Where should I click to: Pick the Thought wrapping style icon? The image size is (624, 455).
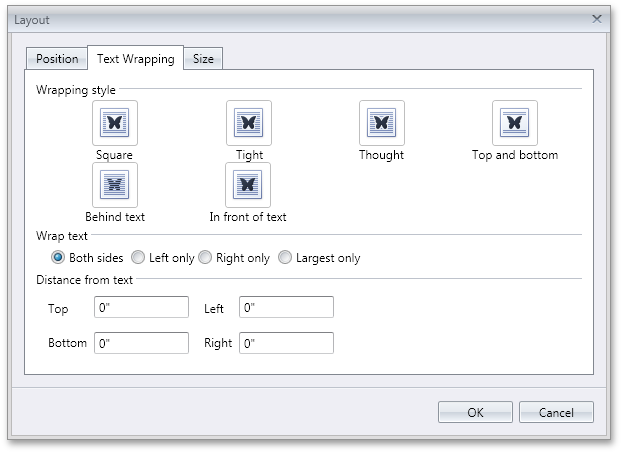pyautogui.click(x=381, y=124)
